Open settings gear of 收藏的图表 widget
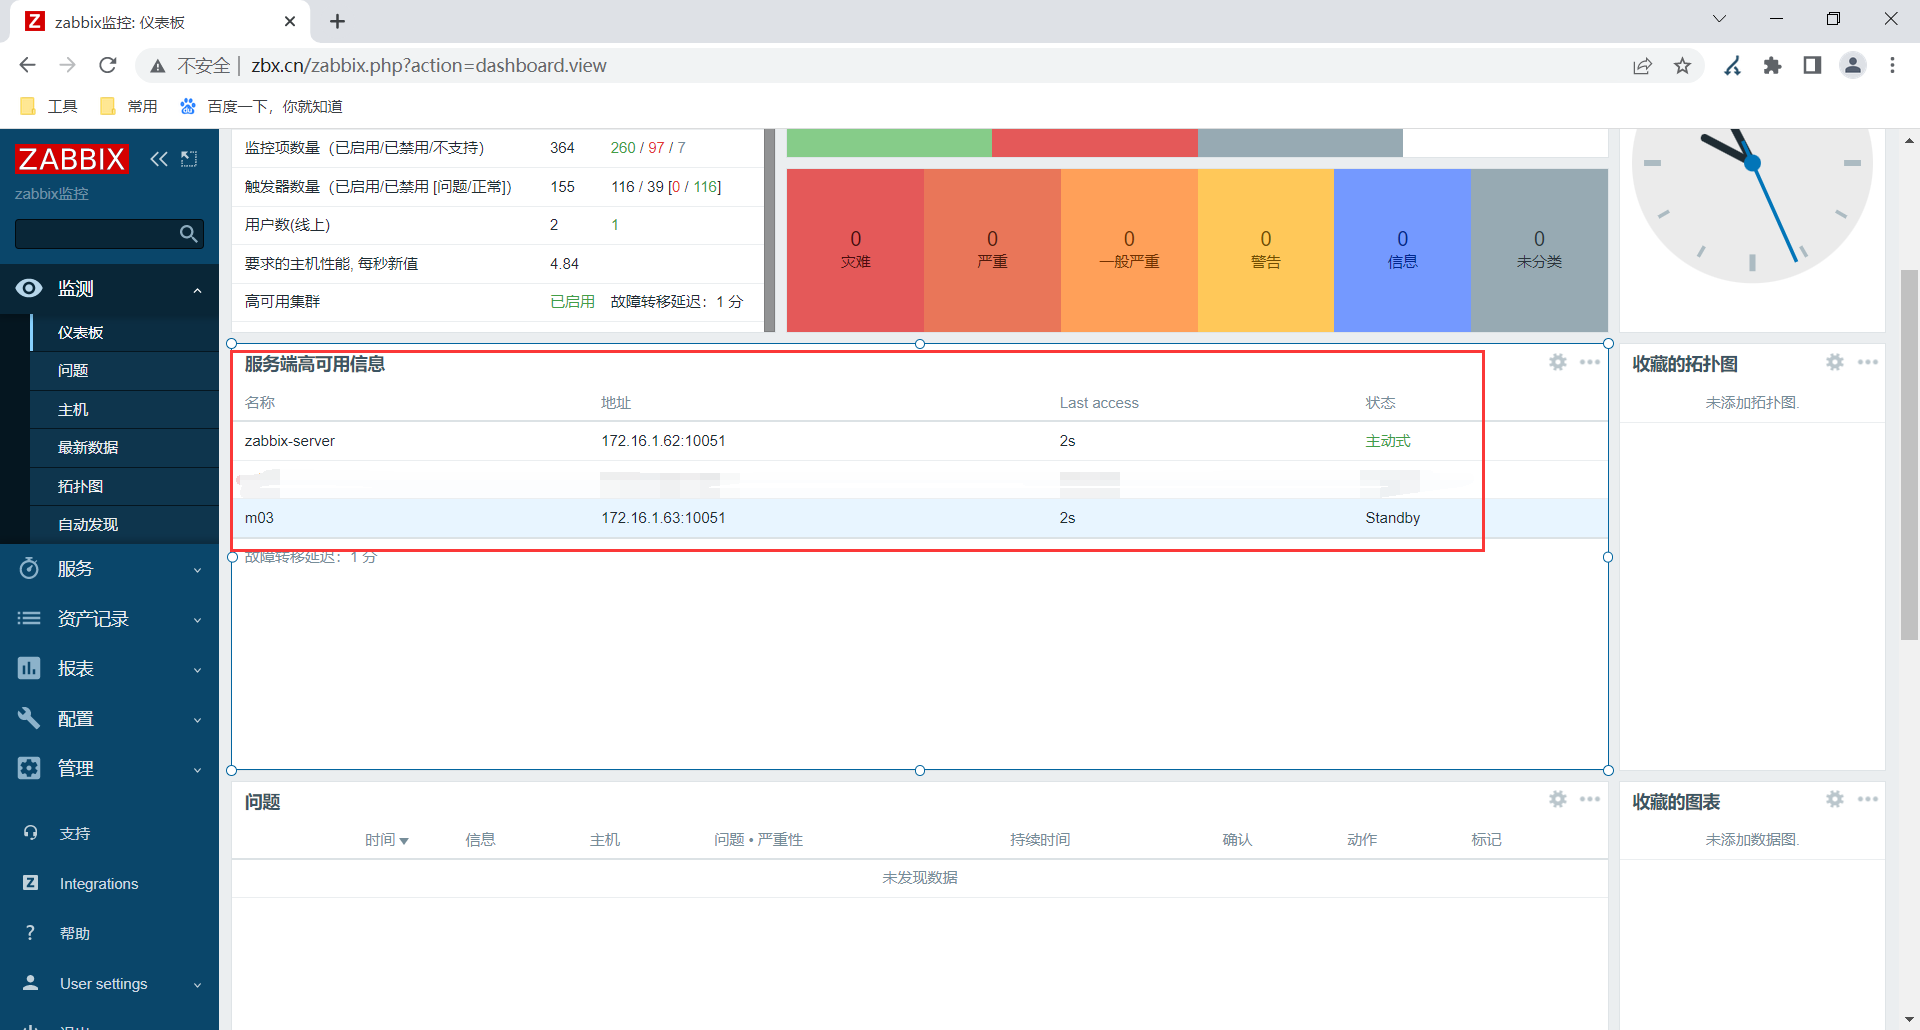Viewport: 1920px width, 1030px height. pyautogui.click(x=1835, y=799)
